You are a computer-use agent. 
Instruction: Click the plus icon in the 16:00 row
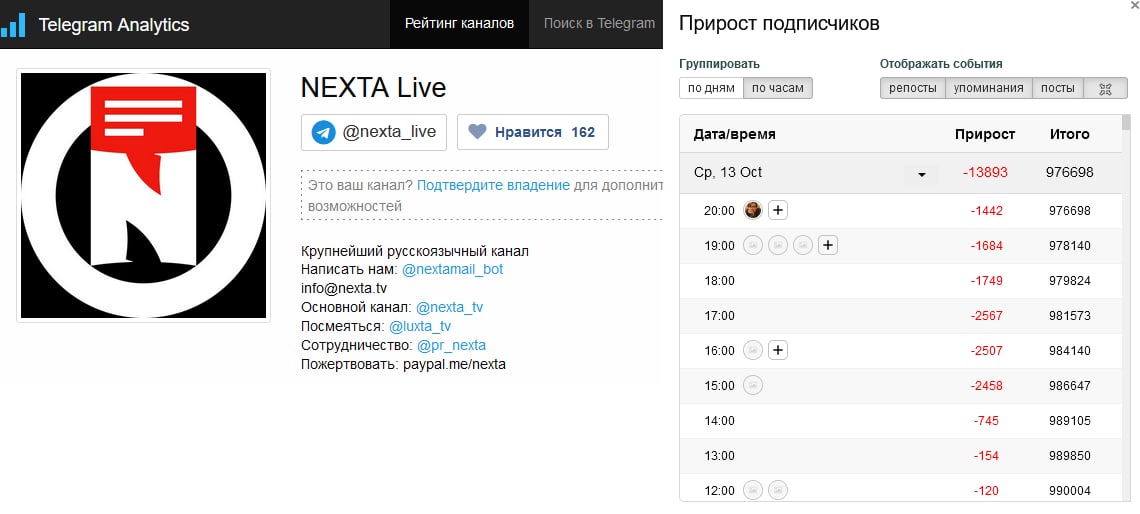pos(778,350)
